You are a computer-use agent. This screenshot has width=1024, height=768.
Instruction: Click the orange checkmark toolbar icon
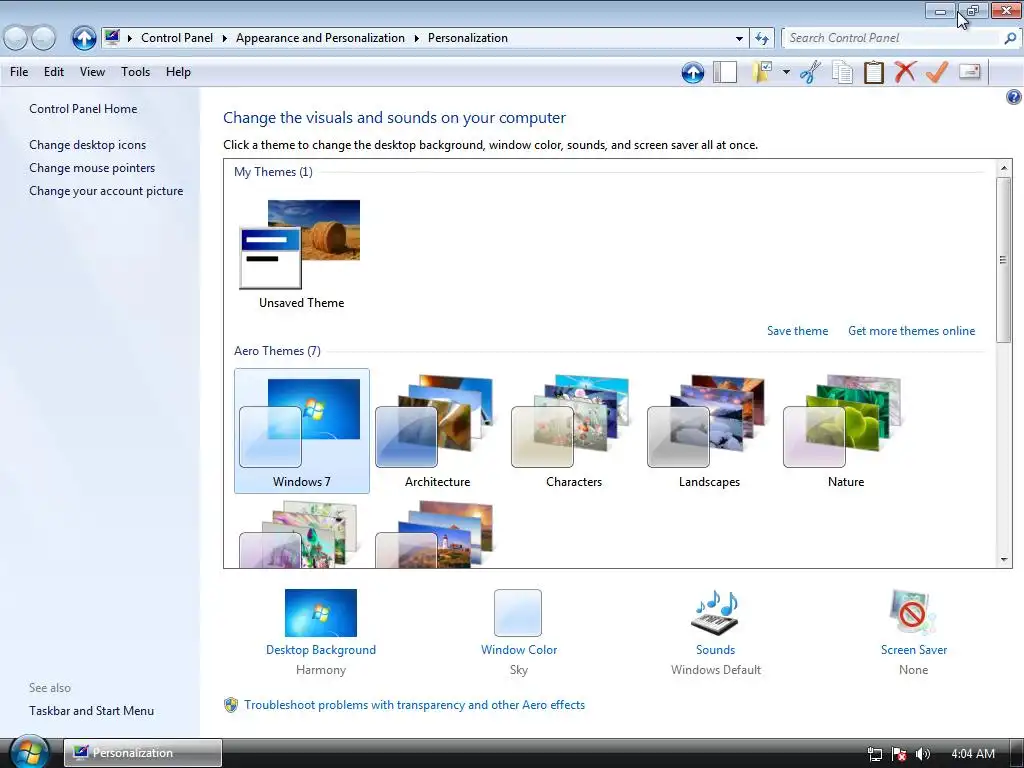(936, 71)
